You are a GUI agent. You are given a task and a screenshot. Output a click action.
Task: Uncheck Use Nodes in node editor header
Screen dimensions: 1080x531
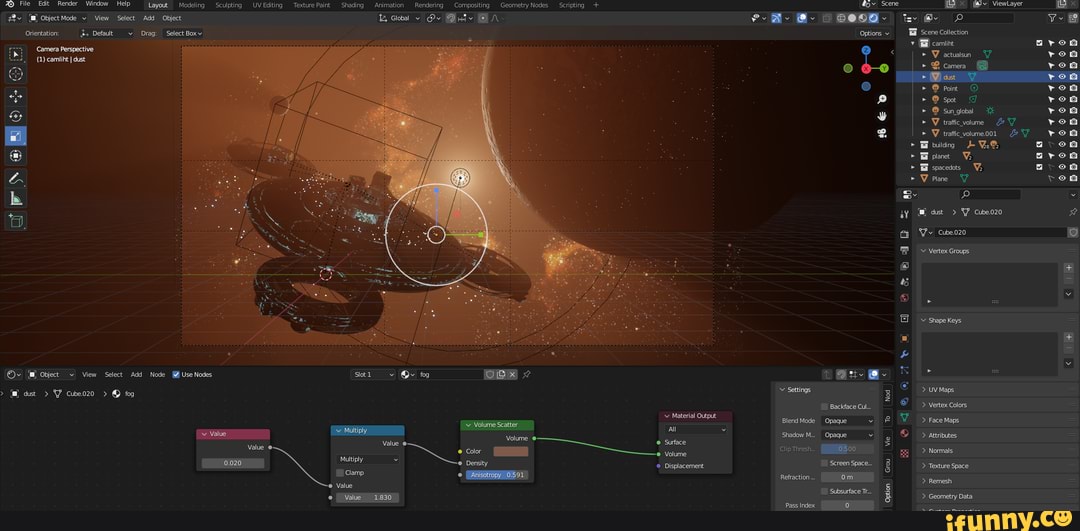tap(177, 375)
